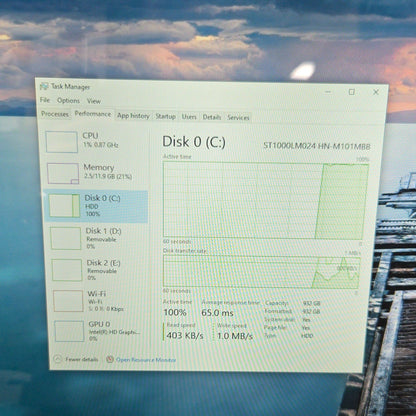416x416 pixels.
Task: Click the Wi-Fi label in sidebar
Action: (x=97, y=294)
